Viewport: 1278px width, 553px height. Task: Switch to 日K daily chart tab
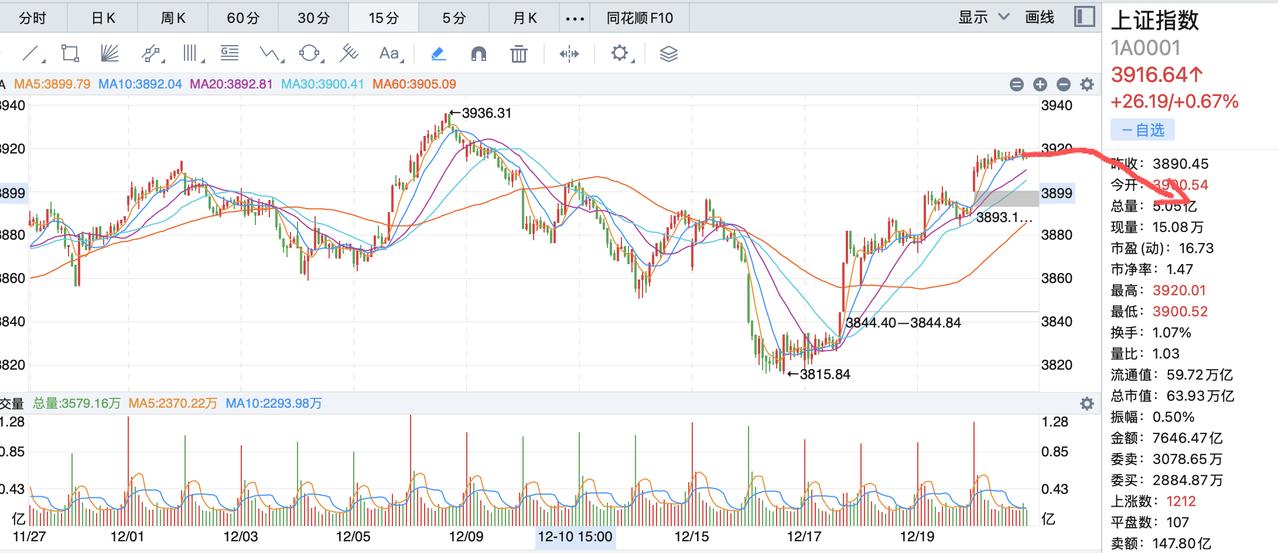pos(103,17)
